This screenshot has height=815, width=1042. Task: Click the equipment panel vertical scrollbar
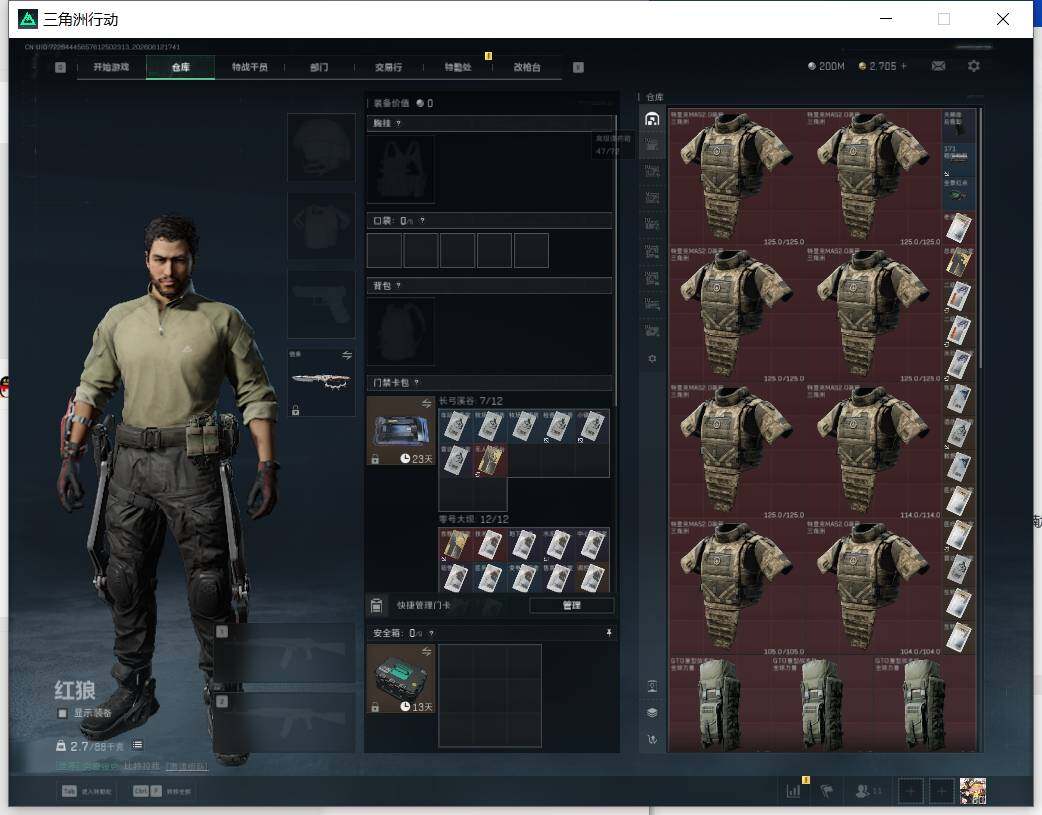[x=616, y=259]
